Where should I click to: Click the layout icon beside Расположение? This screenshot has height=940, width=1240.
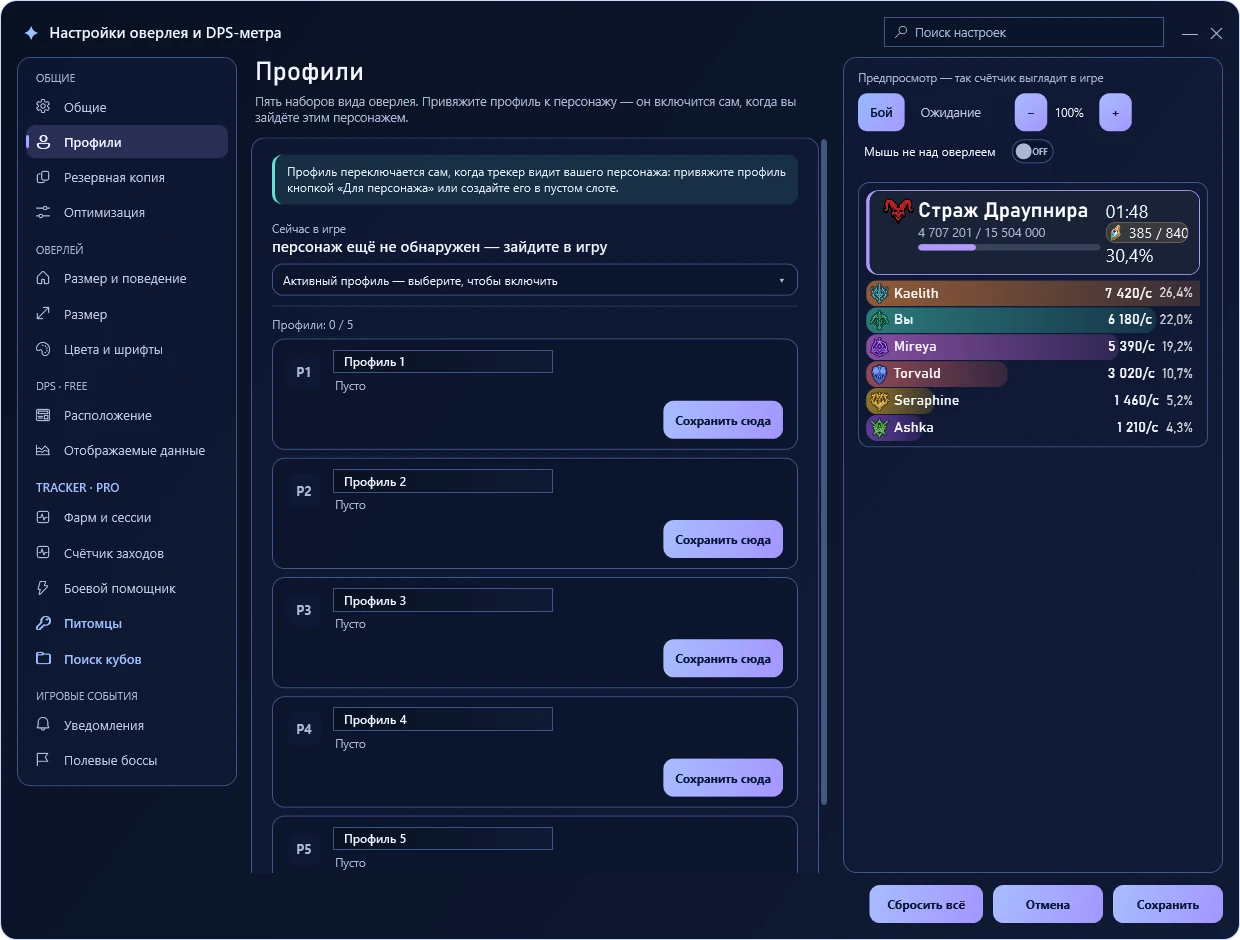pyautogui.click(x=43, y=415)
